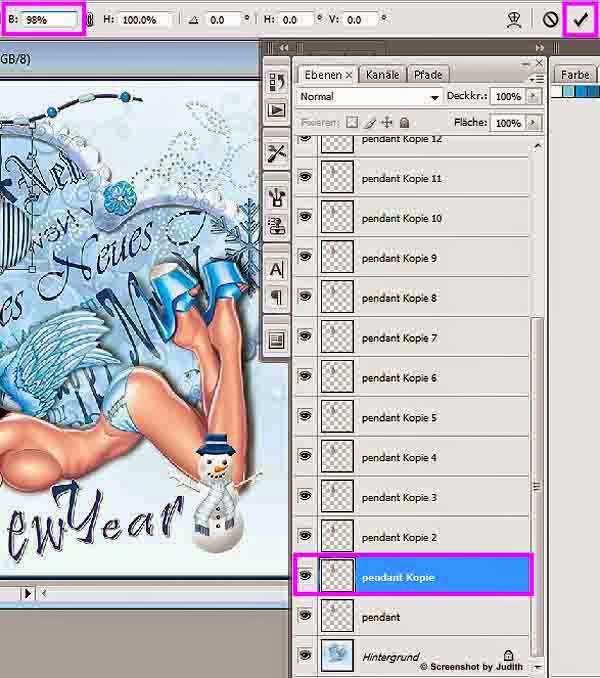Toggle the maintain aspect ratio chain icon
Viewport: 600px width, 678px height.
click(x=90, y=19)
